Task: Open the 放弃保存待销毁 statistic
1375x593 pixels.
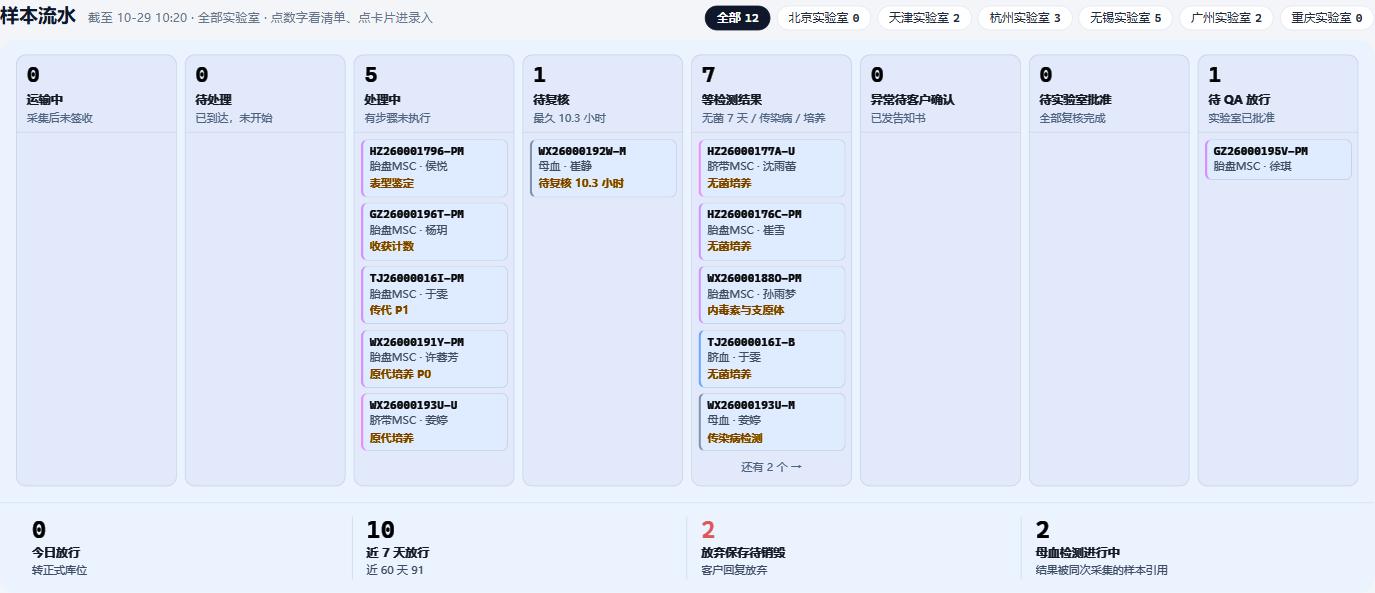Action: pyautogui.click(x=854, y=548)
